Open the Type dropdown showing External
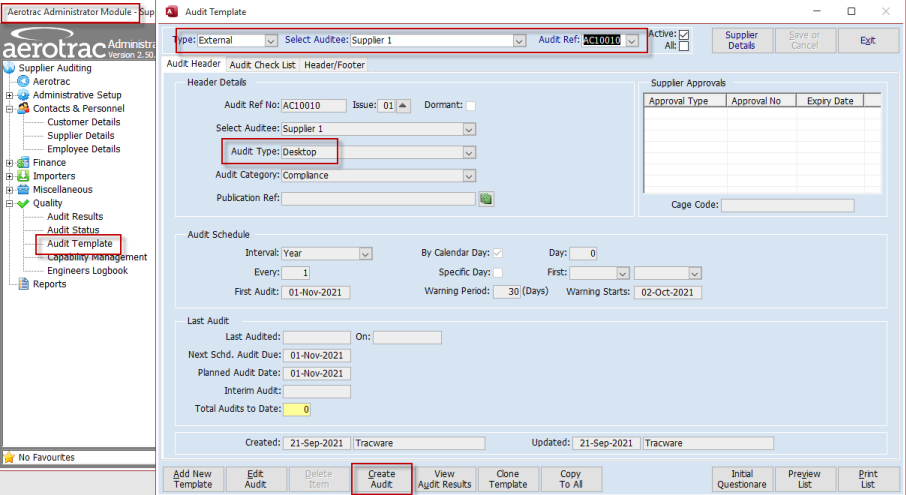 (x=270, y=40)
